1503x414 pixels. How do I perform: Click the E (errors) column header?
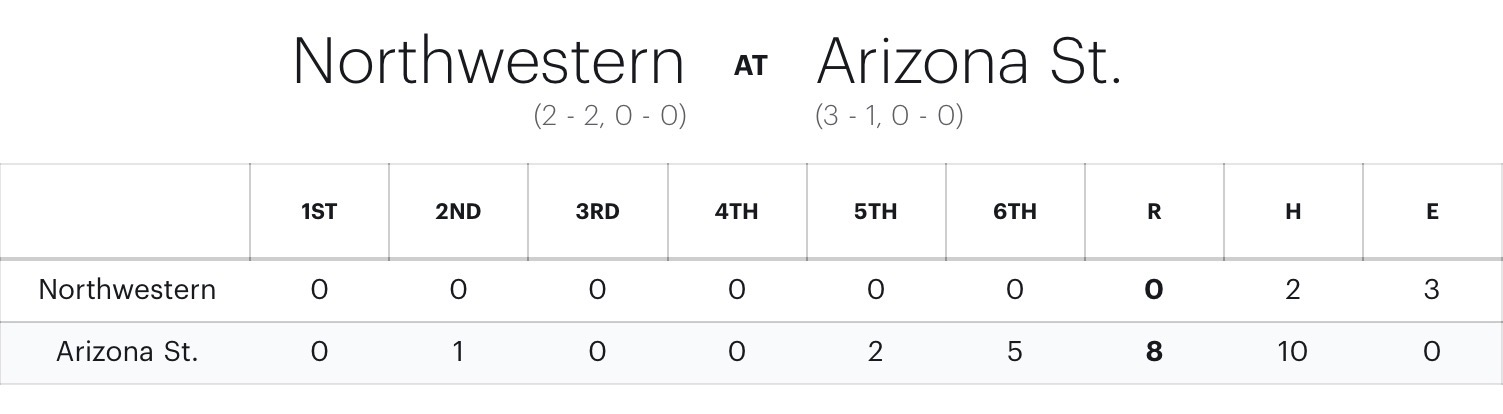coord(1432,212)
